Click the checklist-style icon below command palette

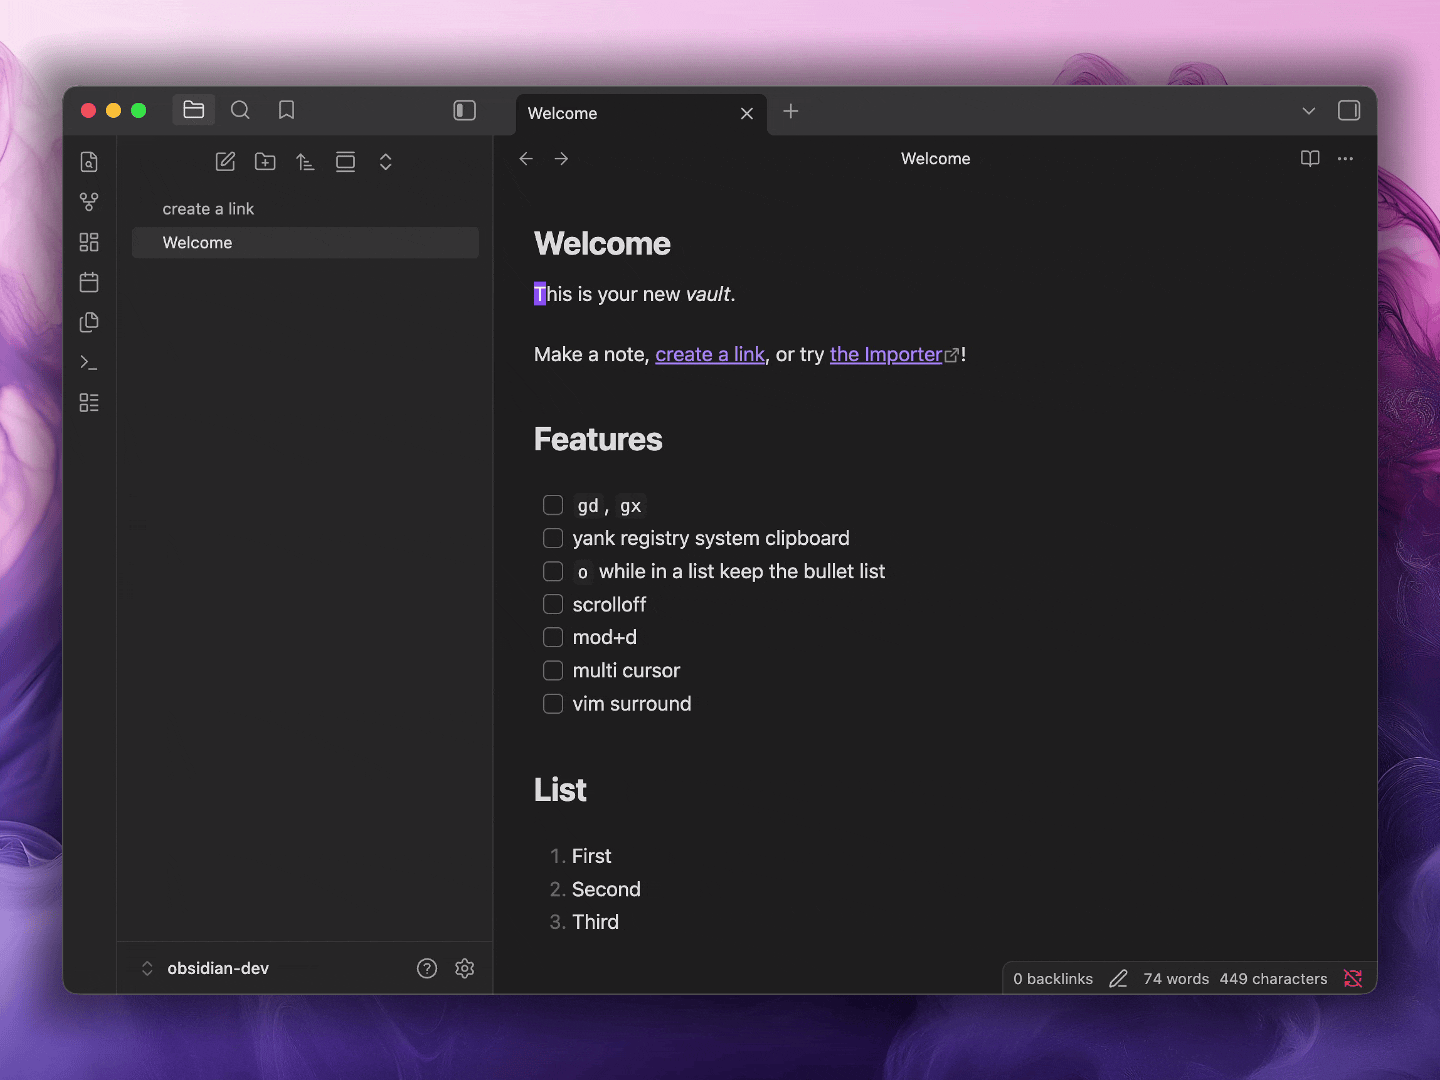point(89,402)
